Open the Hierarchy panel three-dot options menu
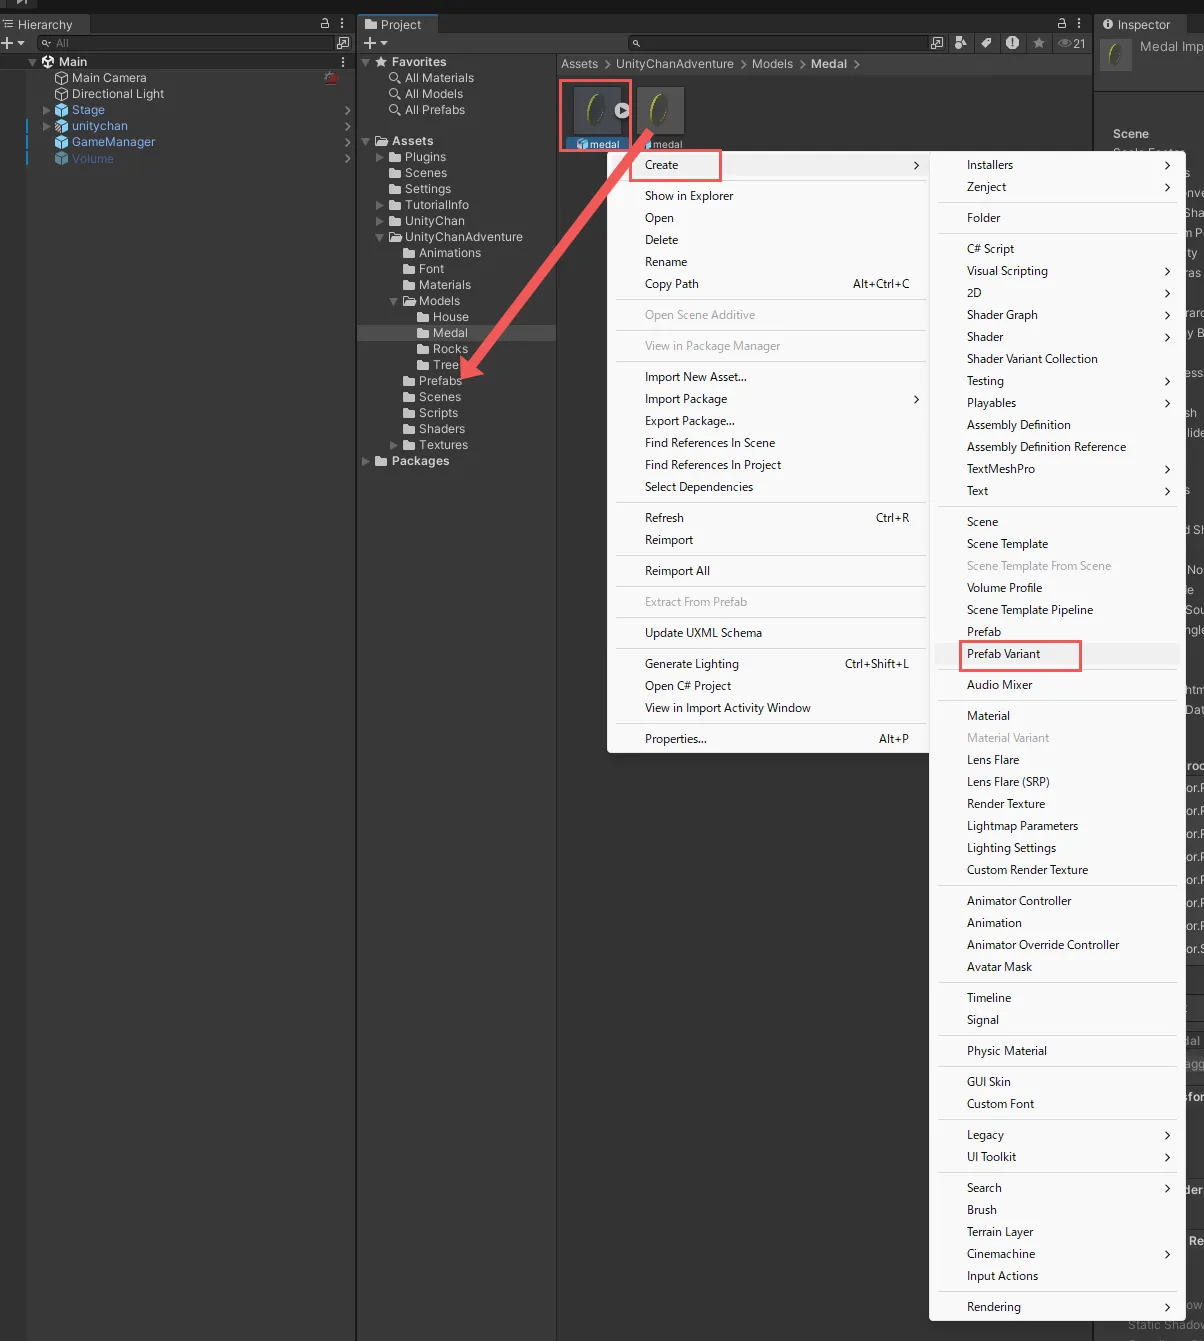This screenshot has height=1341, width=1204. pyautogui.click(x=342, y=23)
